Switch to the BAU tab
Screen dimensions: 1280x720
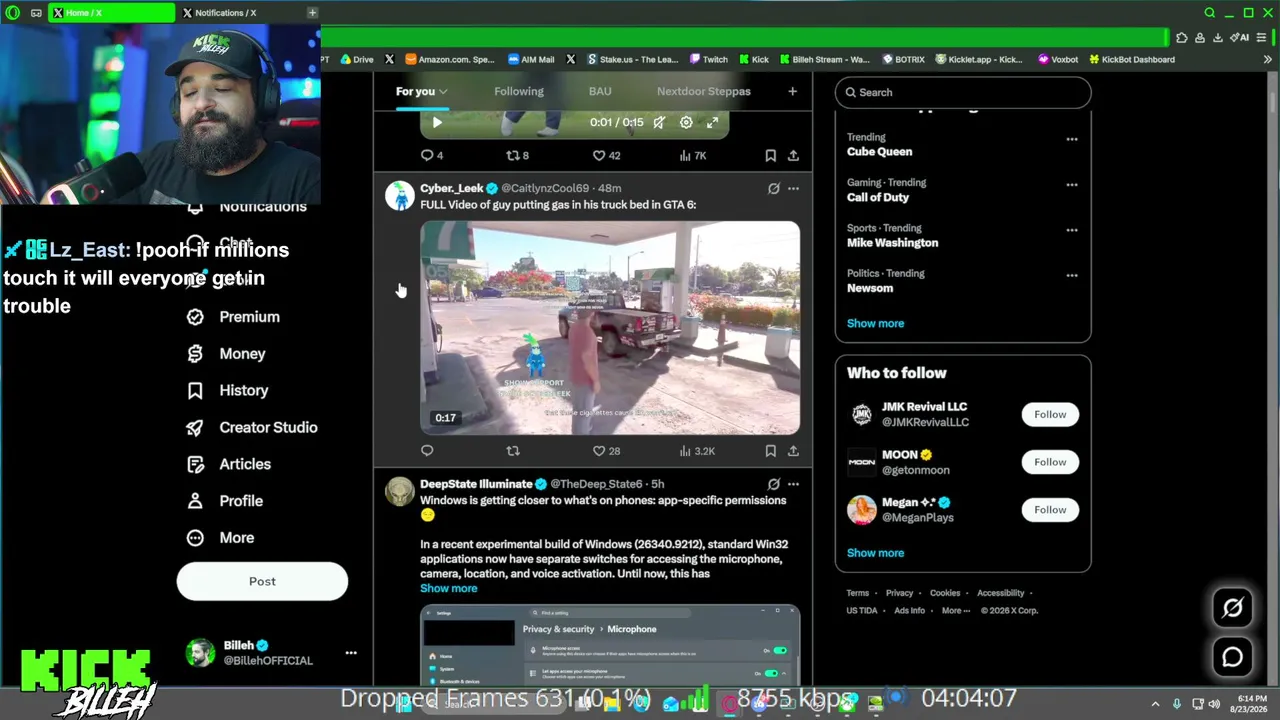point(600,92)
